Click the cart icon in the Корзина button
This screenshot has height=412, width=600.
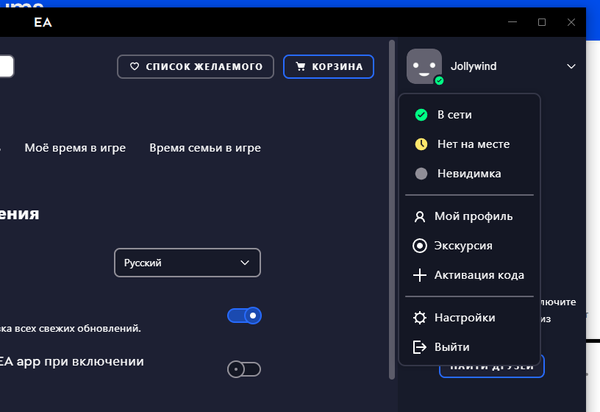tap(301, 67)
